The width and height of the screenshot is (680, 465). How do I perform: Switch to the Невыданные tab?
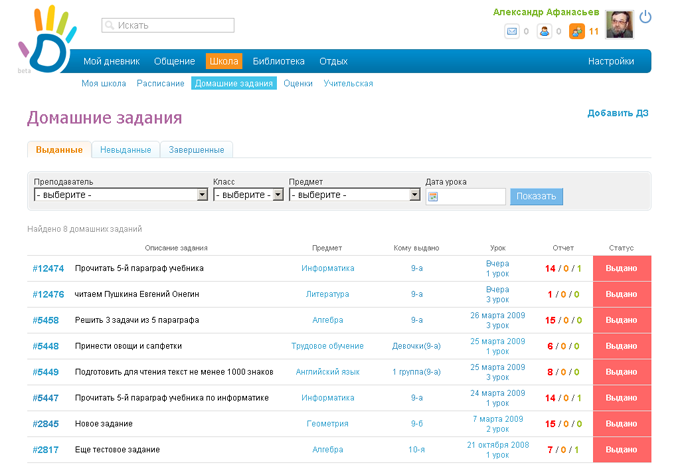coord(126,150)
